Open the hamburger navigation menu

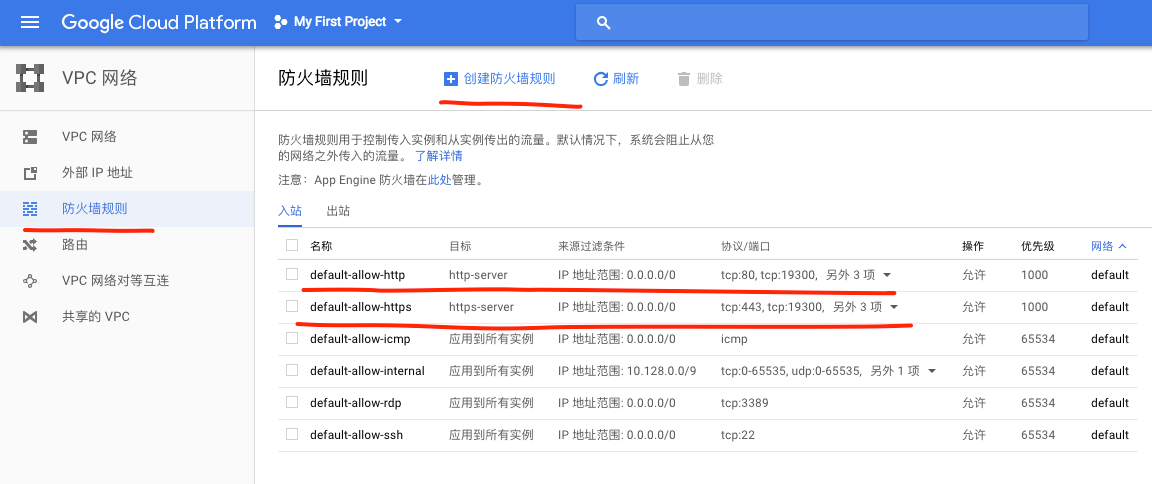click(29, 22)
